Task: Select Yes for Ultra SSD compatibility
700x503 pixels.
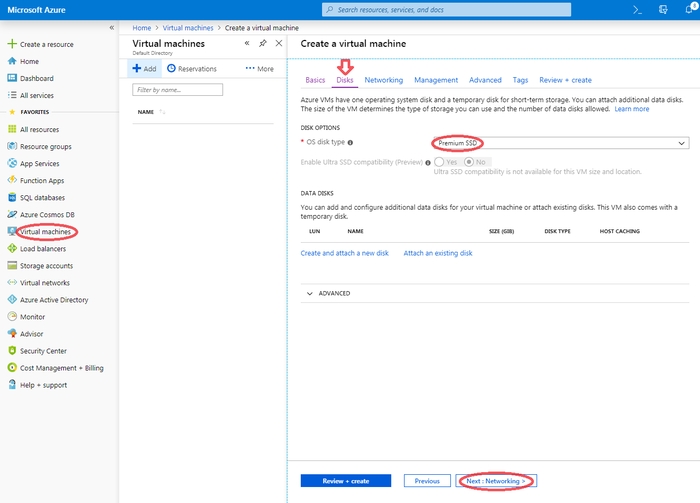Action: tap(440, 162)
